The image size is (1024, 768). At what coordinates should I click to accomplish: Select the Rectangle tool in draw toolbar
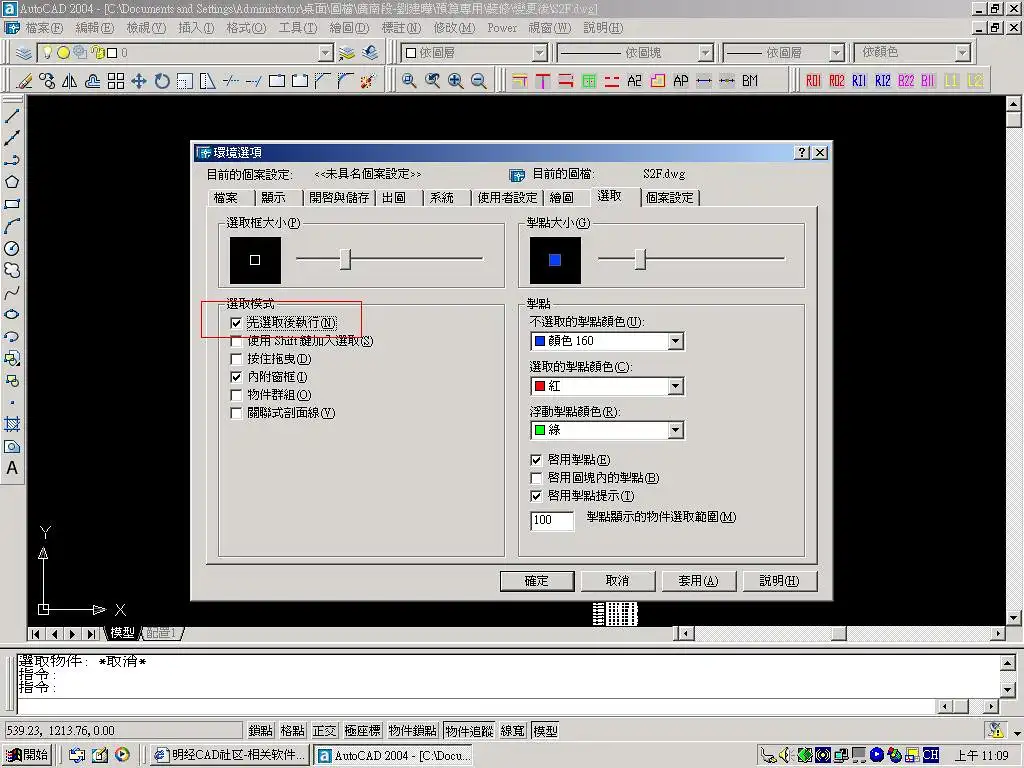click(x=12, y=204)
